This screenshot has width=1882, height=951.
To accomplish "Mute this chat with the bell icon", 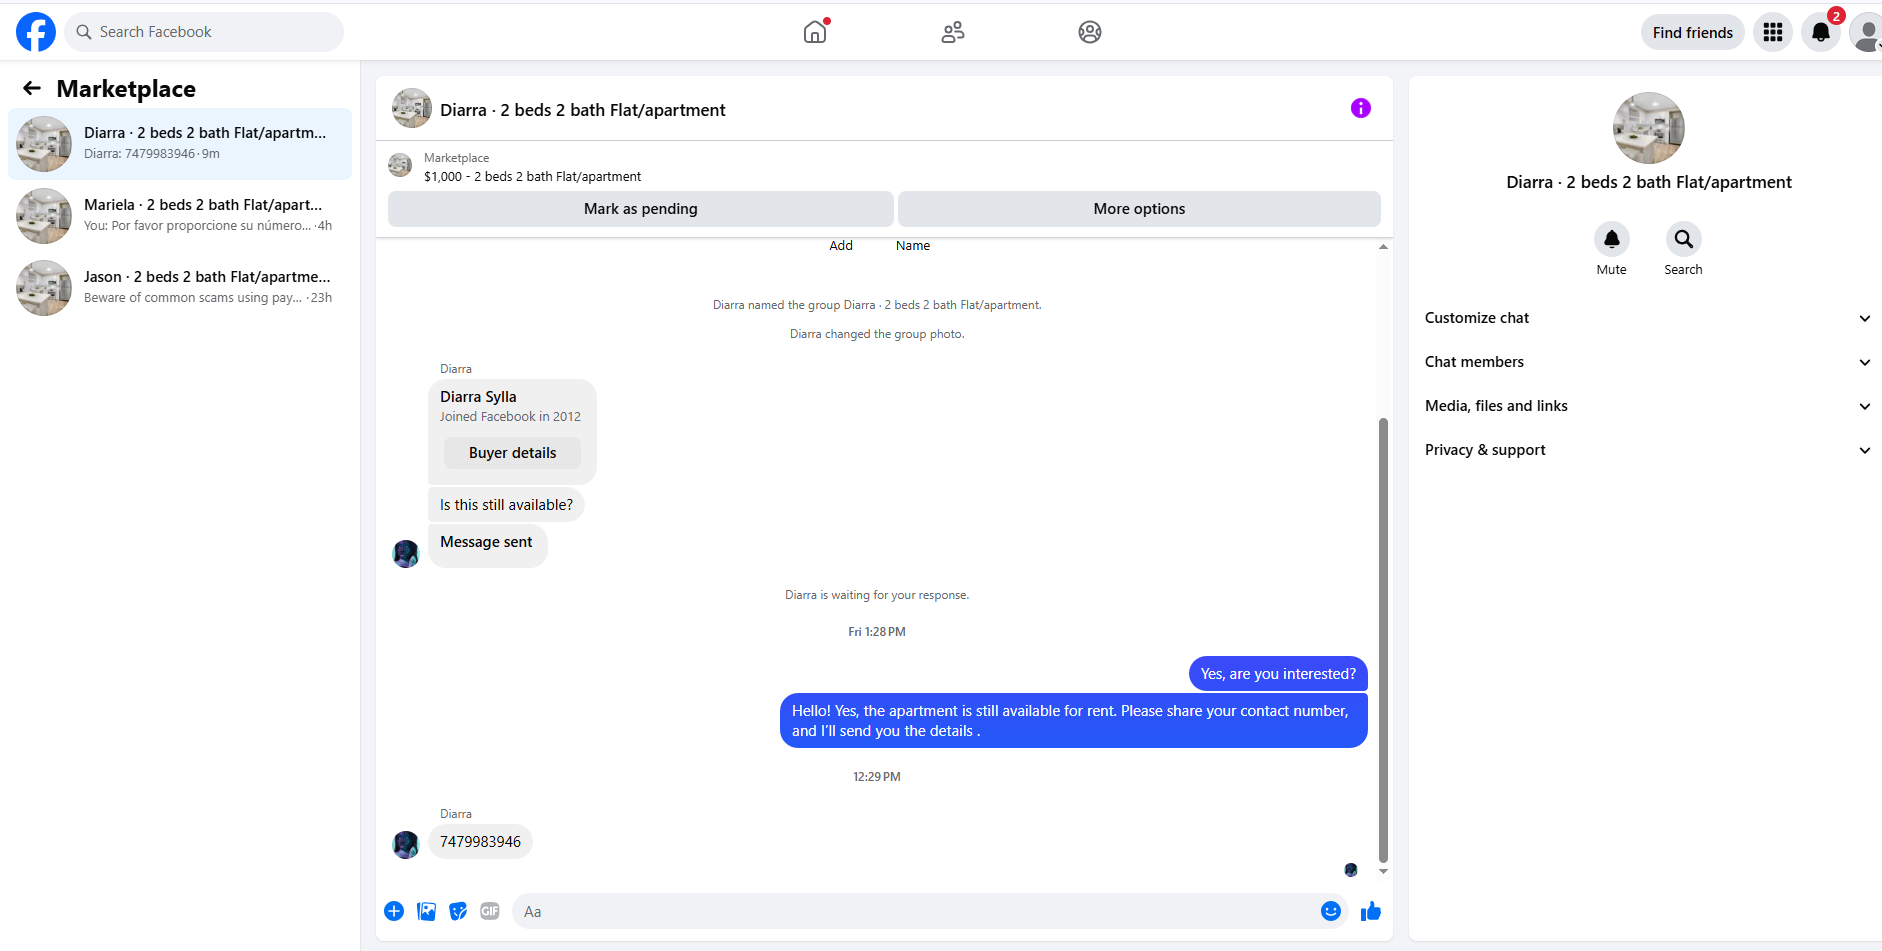I will click(x=1612, y=239).
